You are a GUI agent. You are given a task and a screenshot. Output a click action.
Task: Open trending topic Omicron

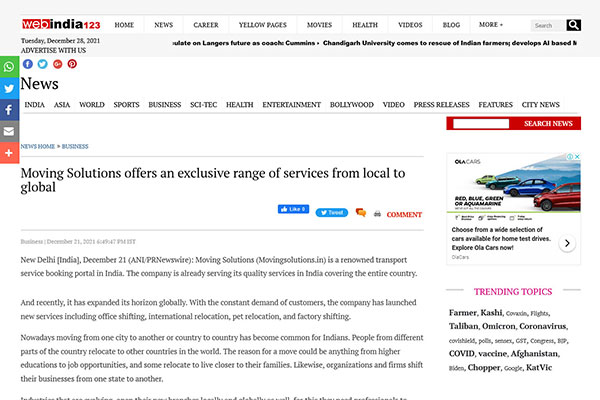pyautogui.click(x=499, y=326)
